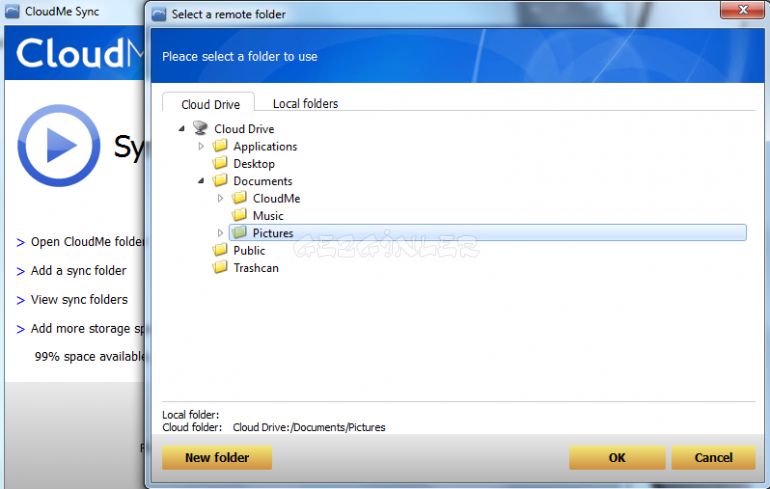This screenshot has width=770, height=489.
Task: Expand the CloudMe subfolder
Action: (220, 198)
